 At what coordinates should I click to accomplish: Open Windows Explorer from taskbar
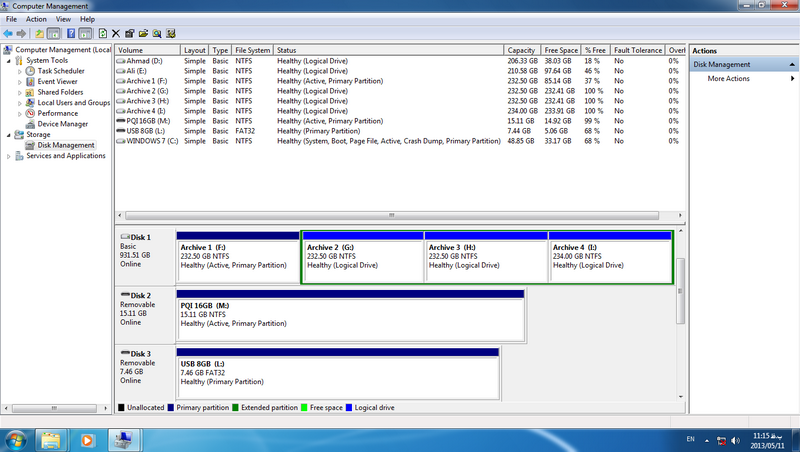click(x=51, y=440)
